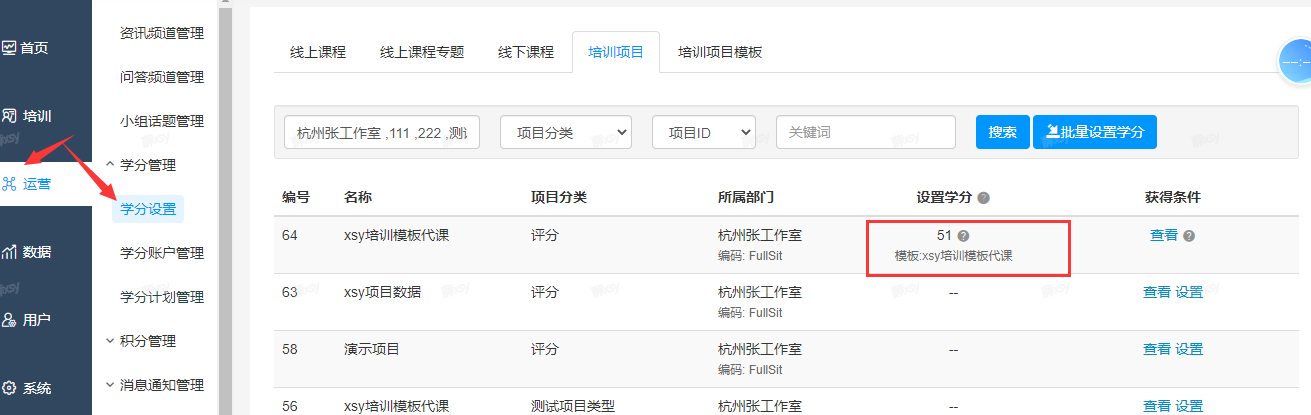Open the 数据 chart icon in sidebar
Image resolution: width=1311 pixels, height=415 pixels.
tap(9, 252)
